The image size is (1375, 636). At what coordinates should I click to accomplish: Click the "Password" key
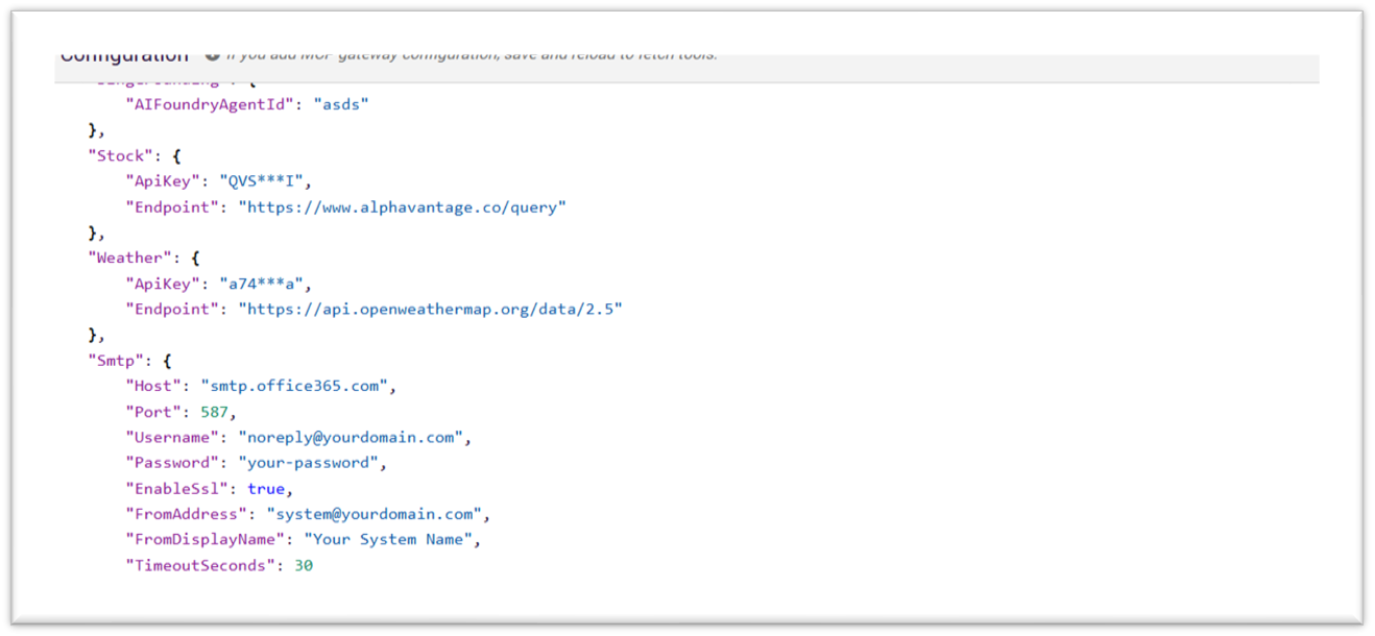(x=172, y=463)
